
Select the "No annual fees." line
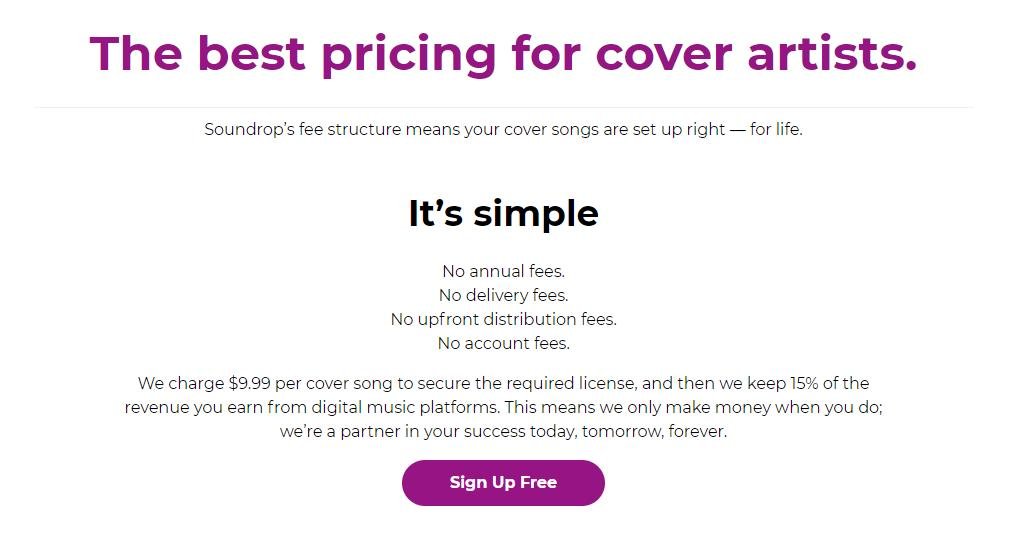pyautogui.click(x=503, y=271)
